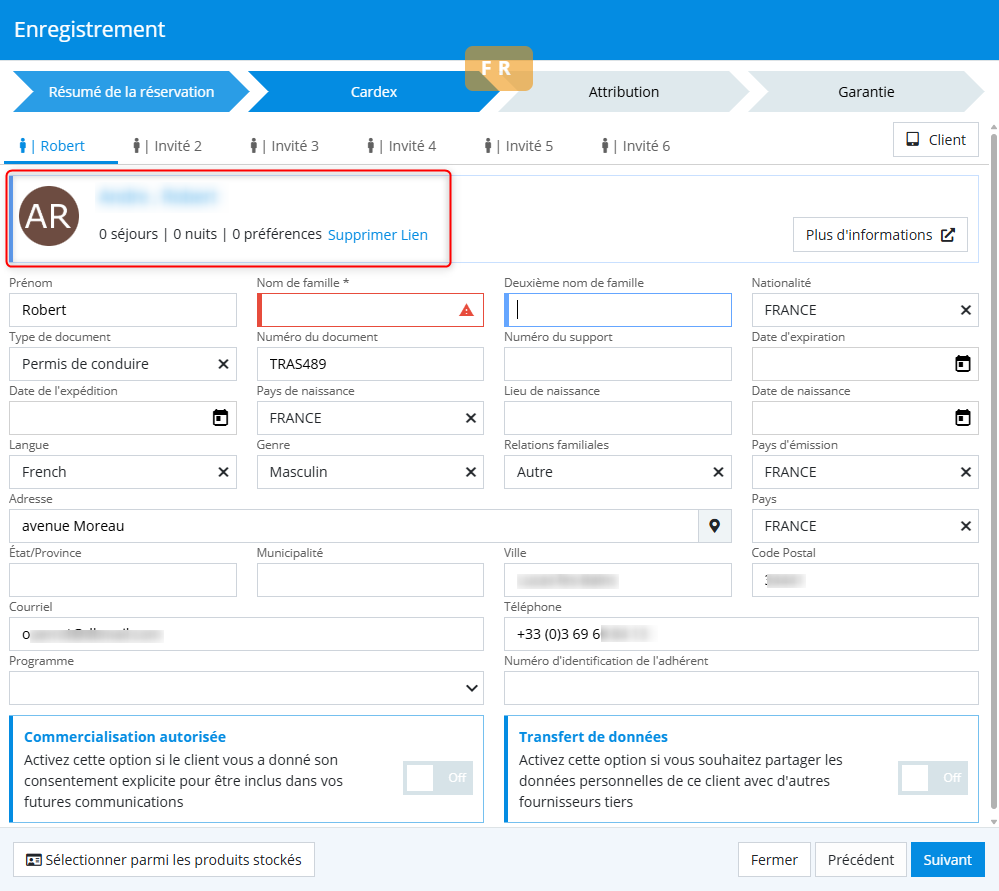Click the map pin icon in Adresse field
Viewport: 999px width, 891px height.
[x=714, y=526]
